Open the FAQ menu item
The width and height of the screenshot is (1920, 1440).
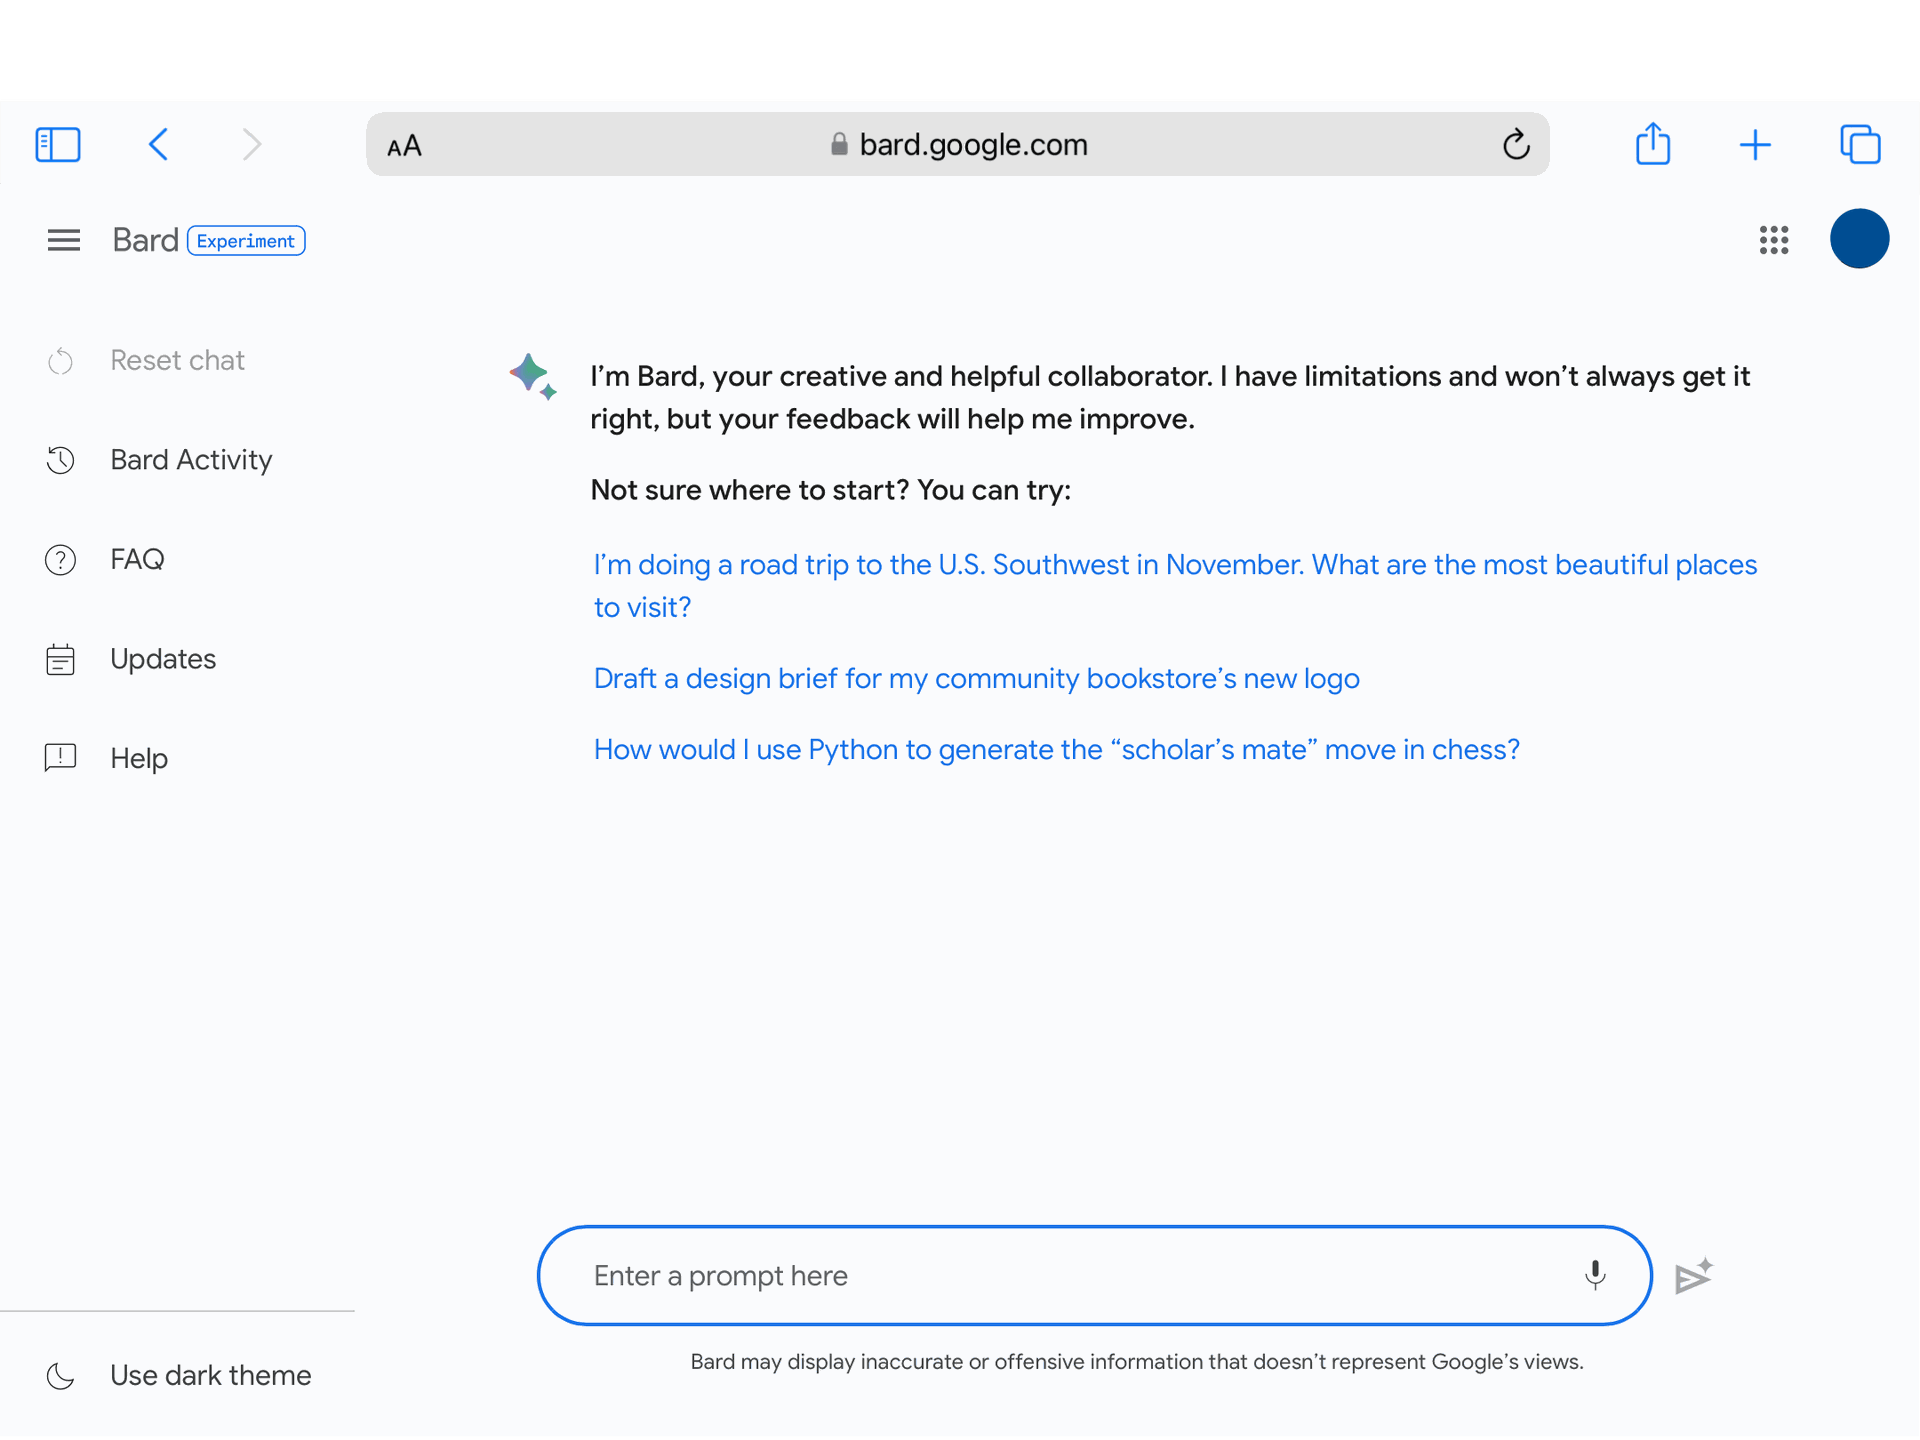137,559
